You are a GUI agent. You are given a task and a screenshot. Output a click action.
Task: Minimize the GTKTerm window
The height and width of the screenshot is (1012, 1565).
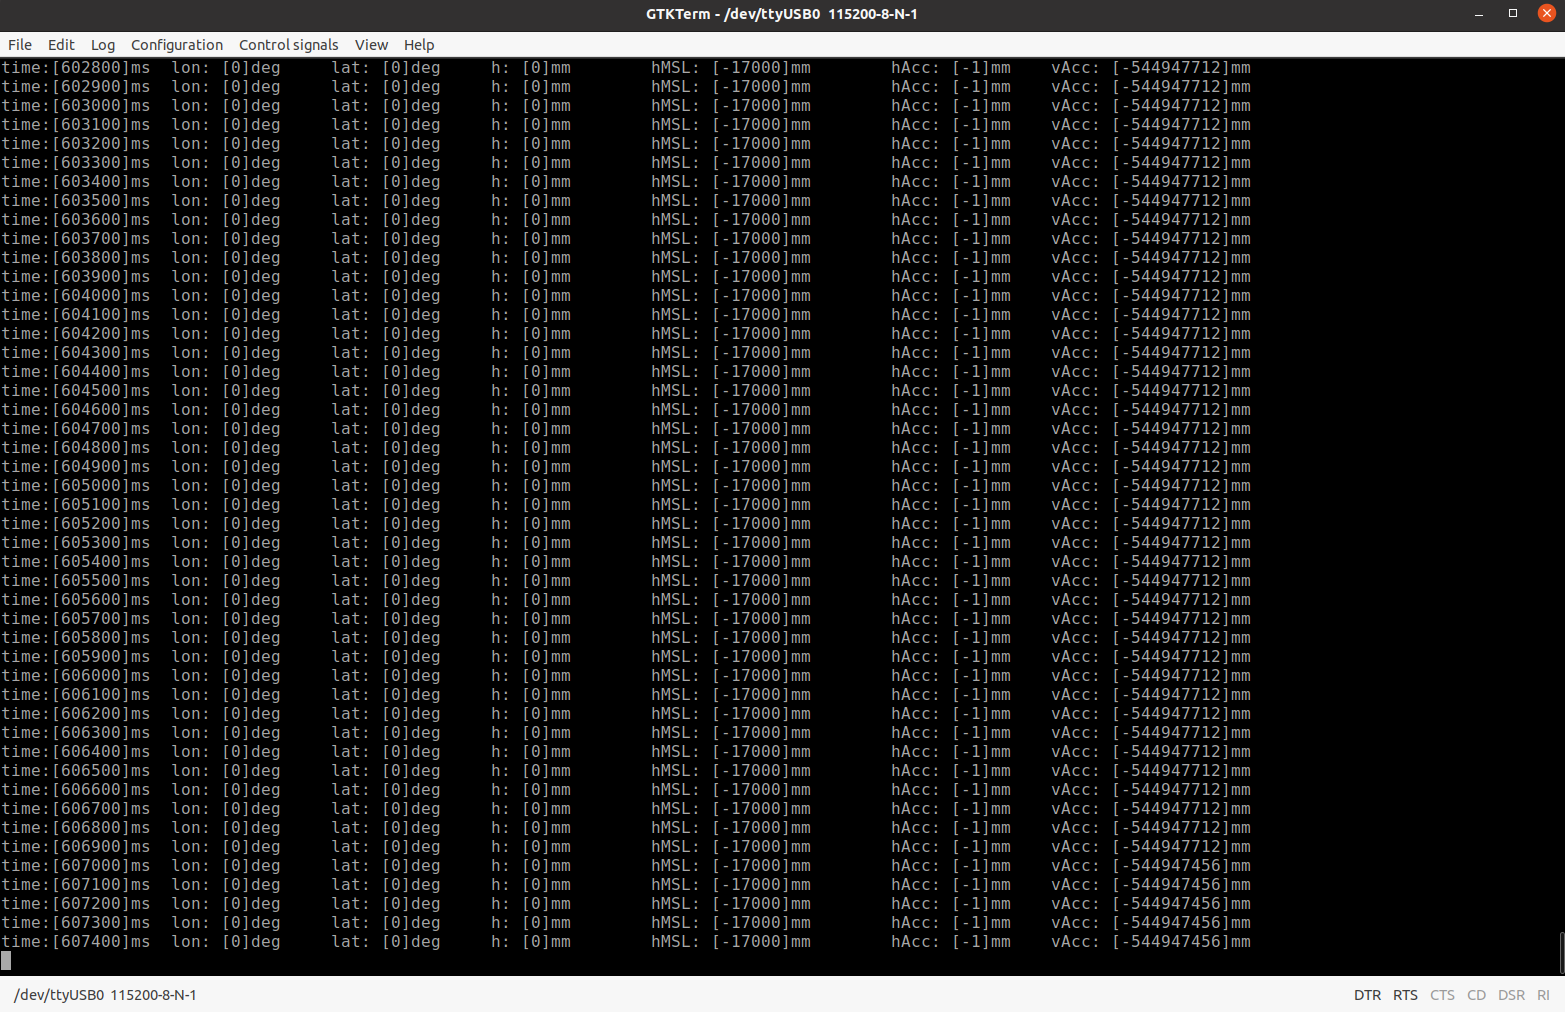[1479, 13]
